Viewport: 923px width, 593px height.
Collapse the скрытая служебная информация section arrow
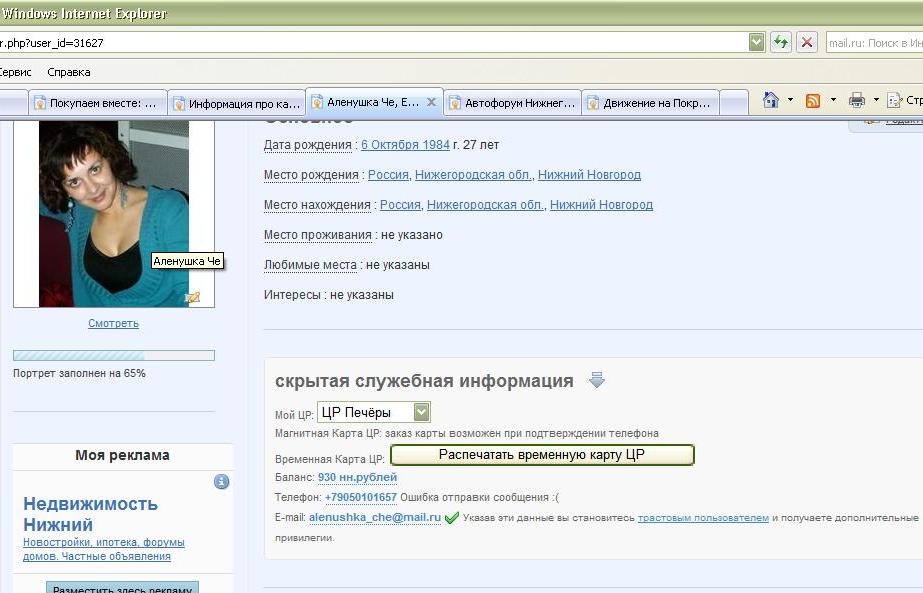click(x=596, y=380)
